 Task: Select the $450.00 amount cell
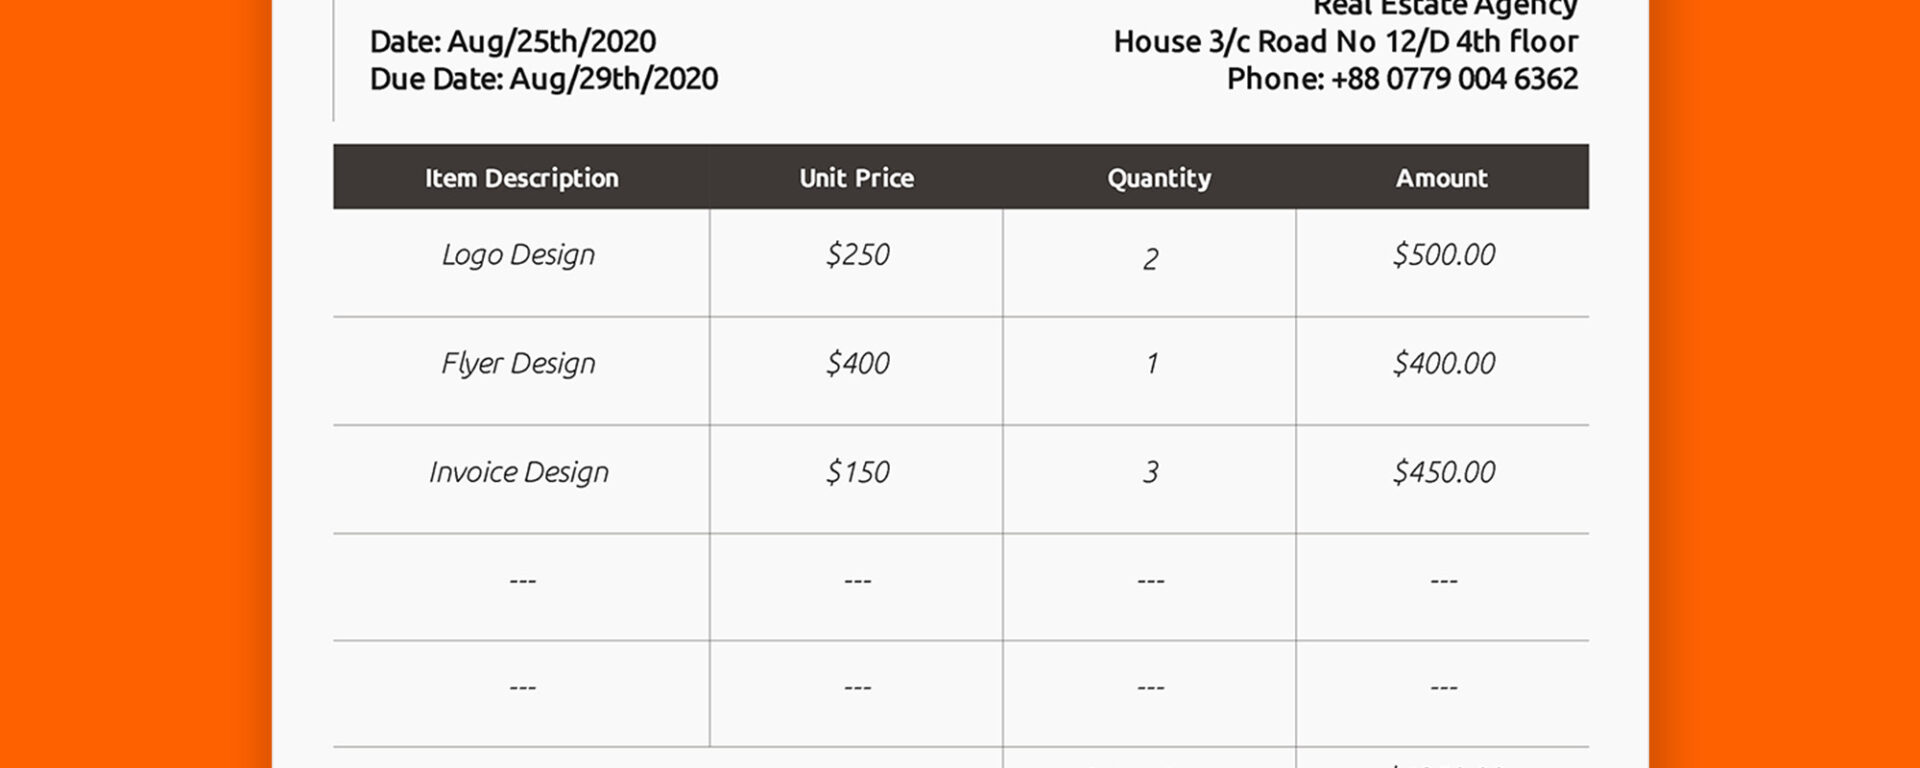click(x=1443, y=472)
